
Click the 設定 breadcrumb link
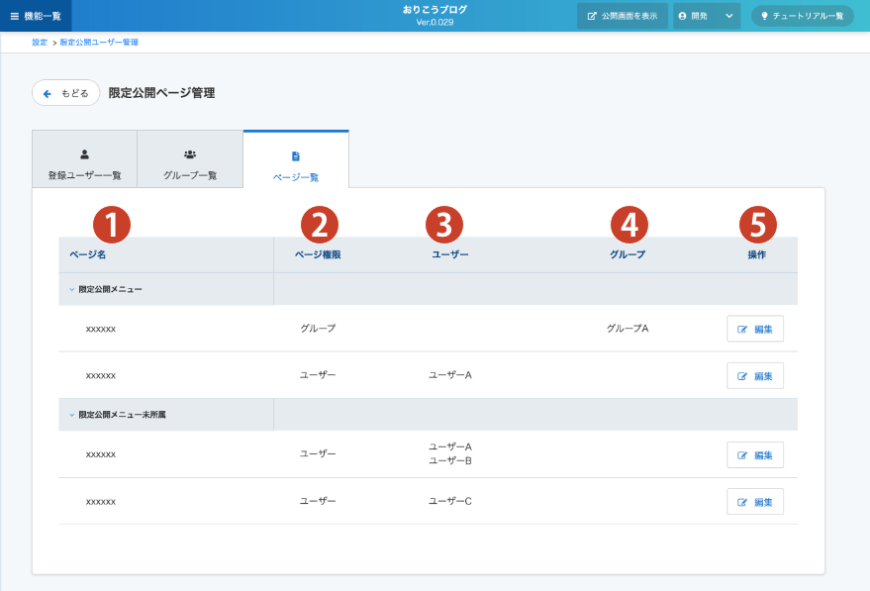[x=39, y=42]
